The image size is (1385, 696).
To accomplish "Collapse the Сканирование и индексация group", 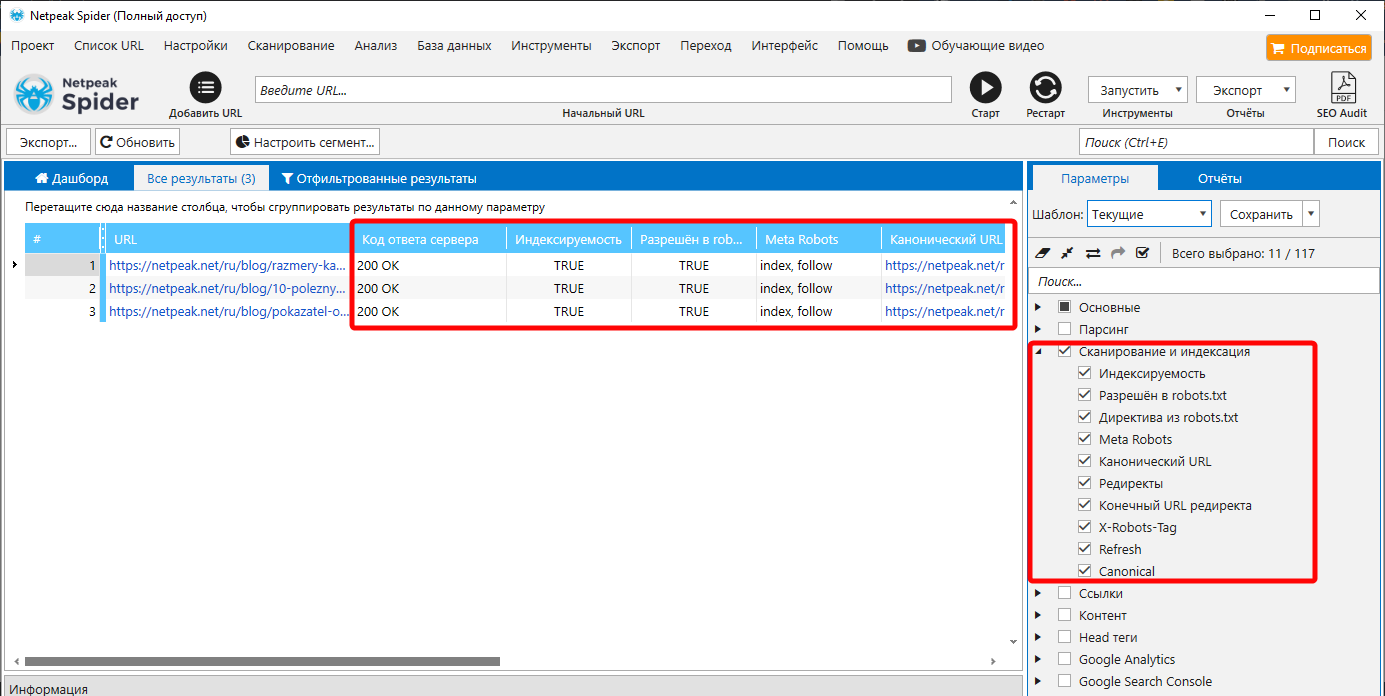I will tap(1038, 351).
